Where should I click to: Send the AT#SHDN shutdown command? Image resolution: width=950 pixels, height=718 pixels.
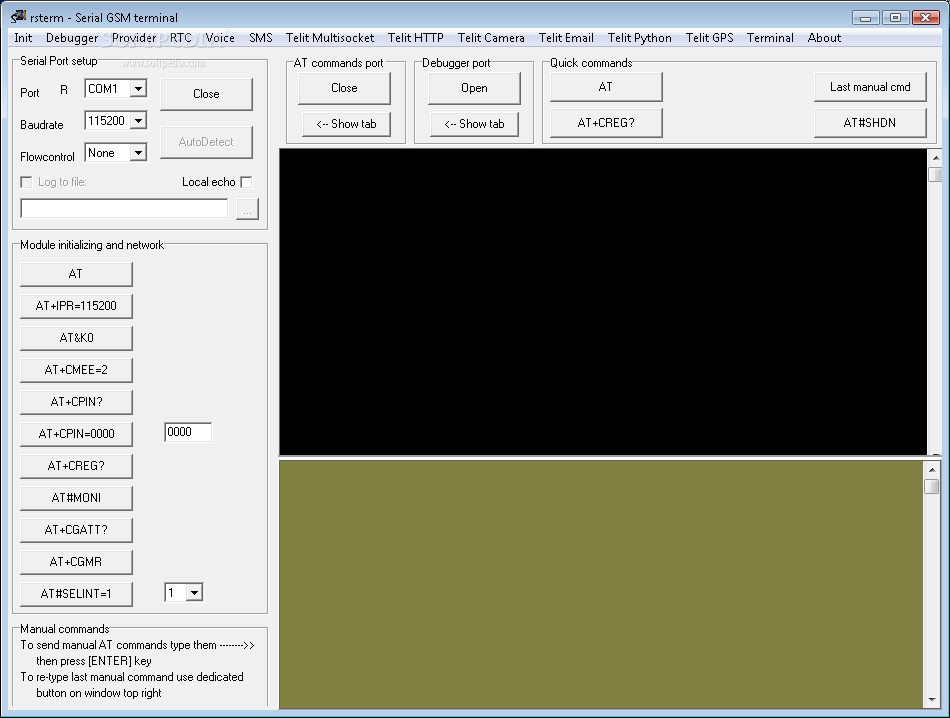click(870, 123)
